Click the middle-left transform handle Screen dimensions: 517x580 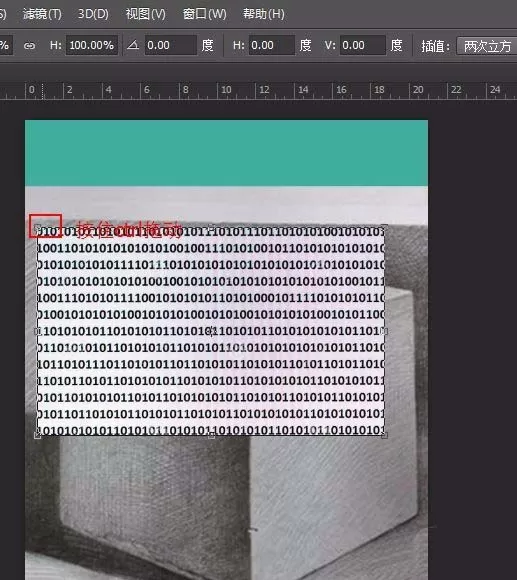[37, 331]
